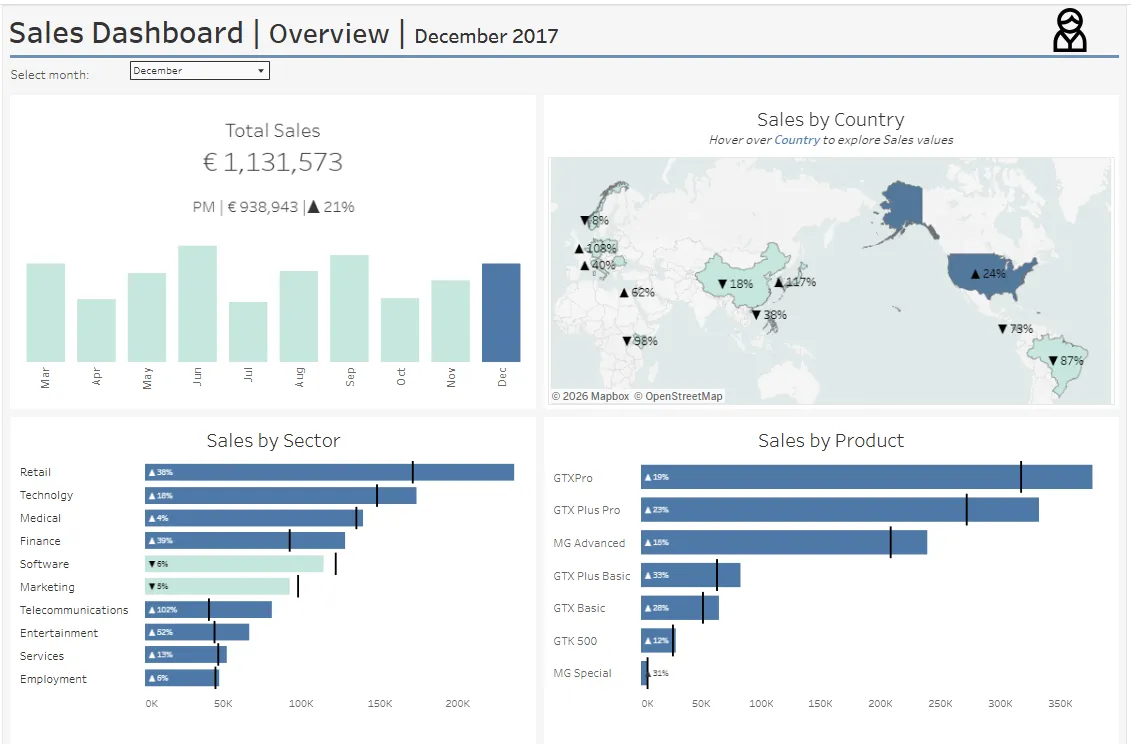This screenshot has height=744, width=1131.
Task: Click the © OpenStreetMap attribution link
Action: click(x=680, y=395)
